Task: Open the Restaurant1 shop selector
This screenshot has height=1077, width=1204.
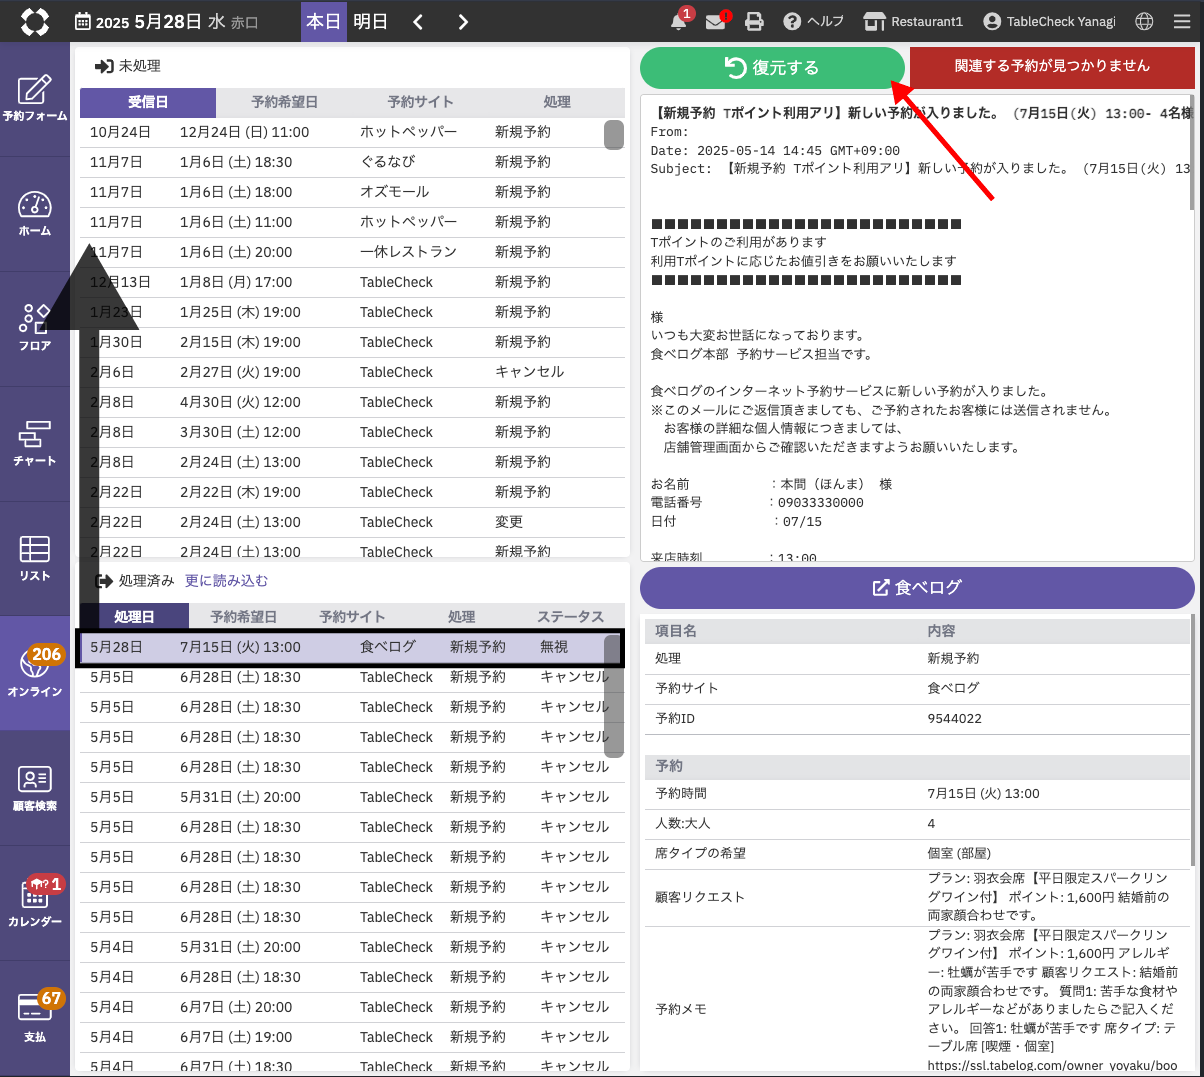Action: [913, 21]
